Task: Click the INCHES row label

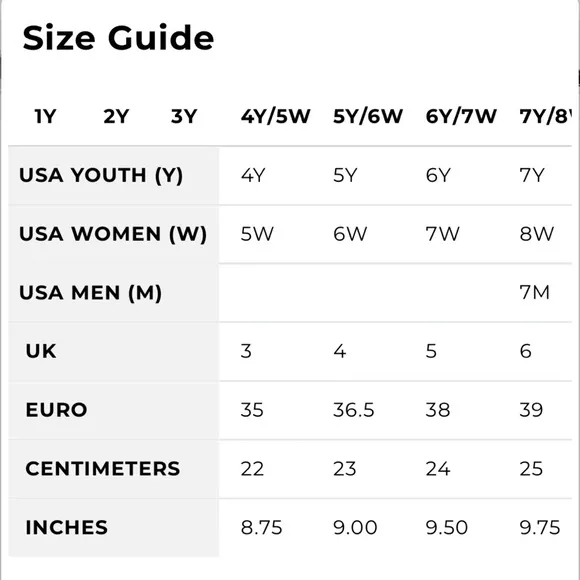Action: [67, 527]
